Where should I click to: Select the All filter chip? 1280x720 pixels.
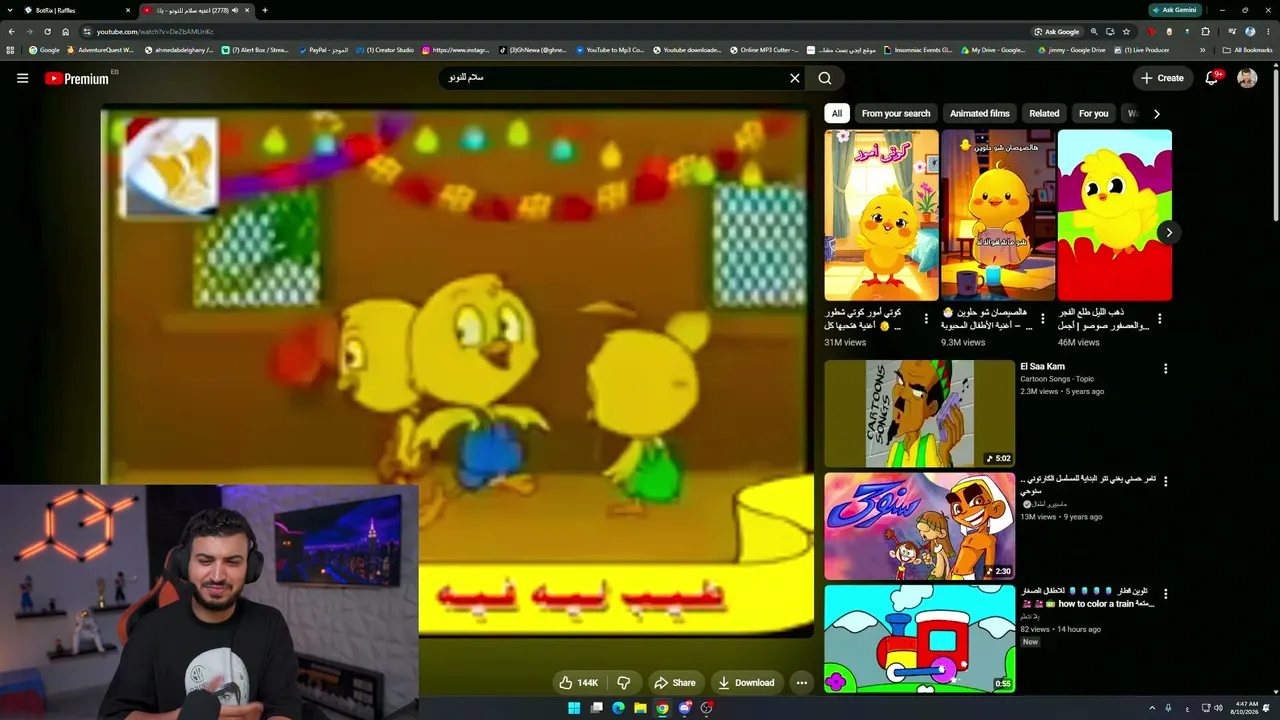point(837,113)
